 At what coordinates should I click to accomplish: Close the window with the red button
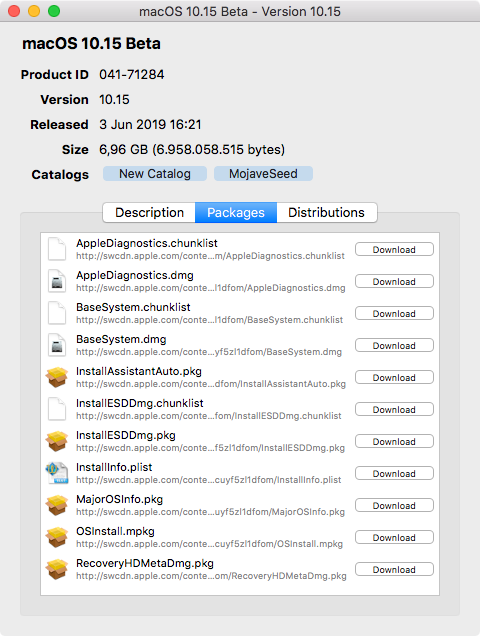pos(14,11)
